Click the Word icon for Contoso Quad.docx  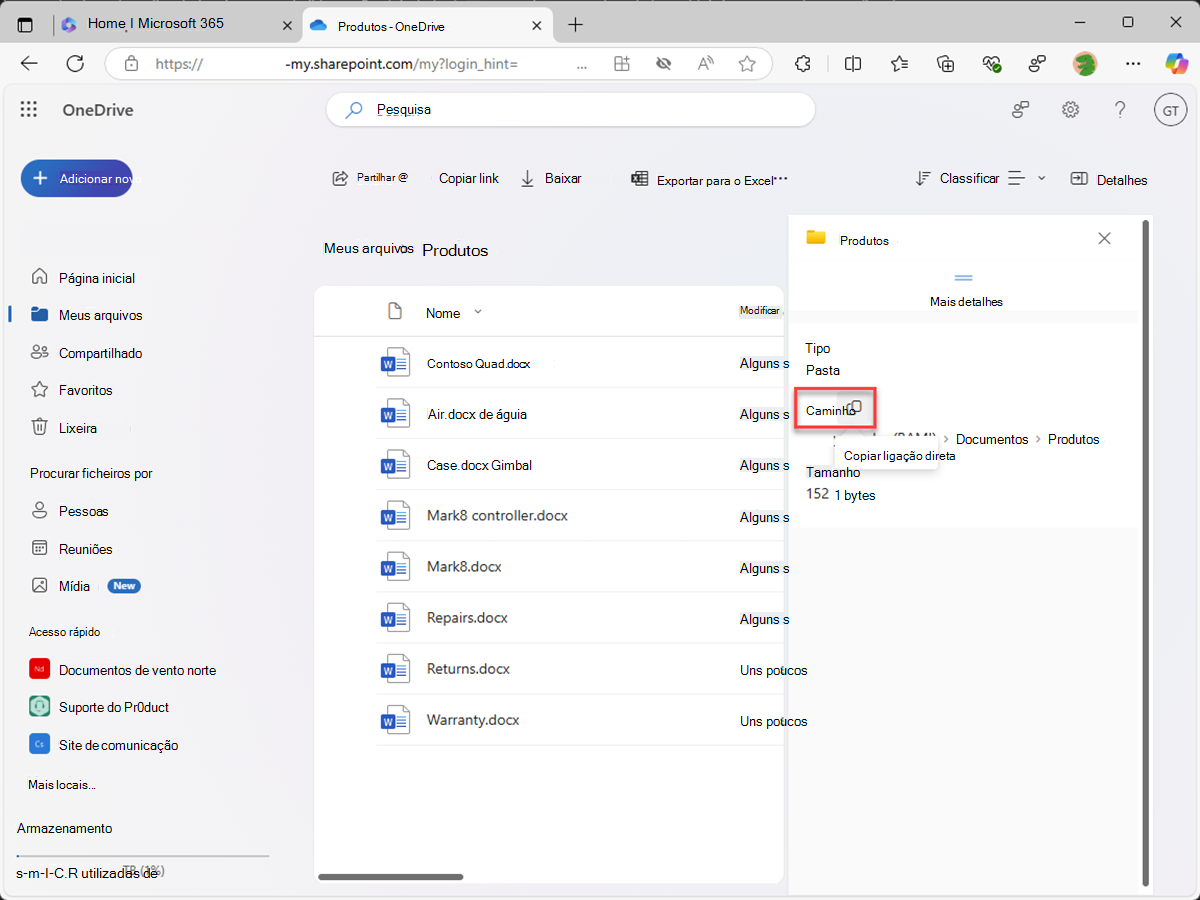click(x=395, y=363)
